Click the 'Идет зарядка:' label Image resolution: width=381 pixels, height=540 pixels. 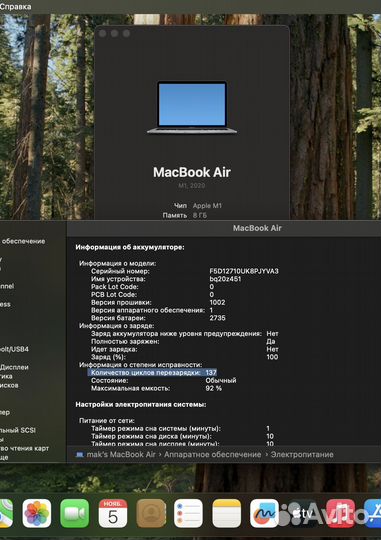114,349
